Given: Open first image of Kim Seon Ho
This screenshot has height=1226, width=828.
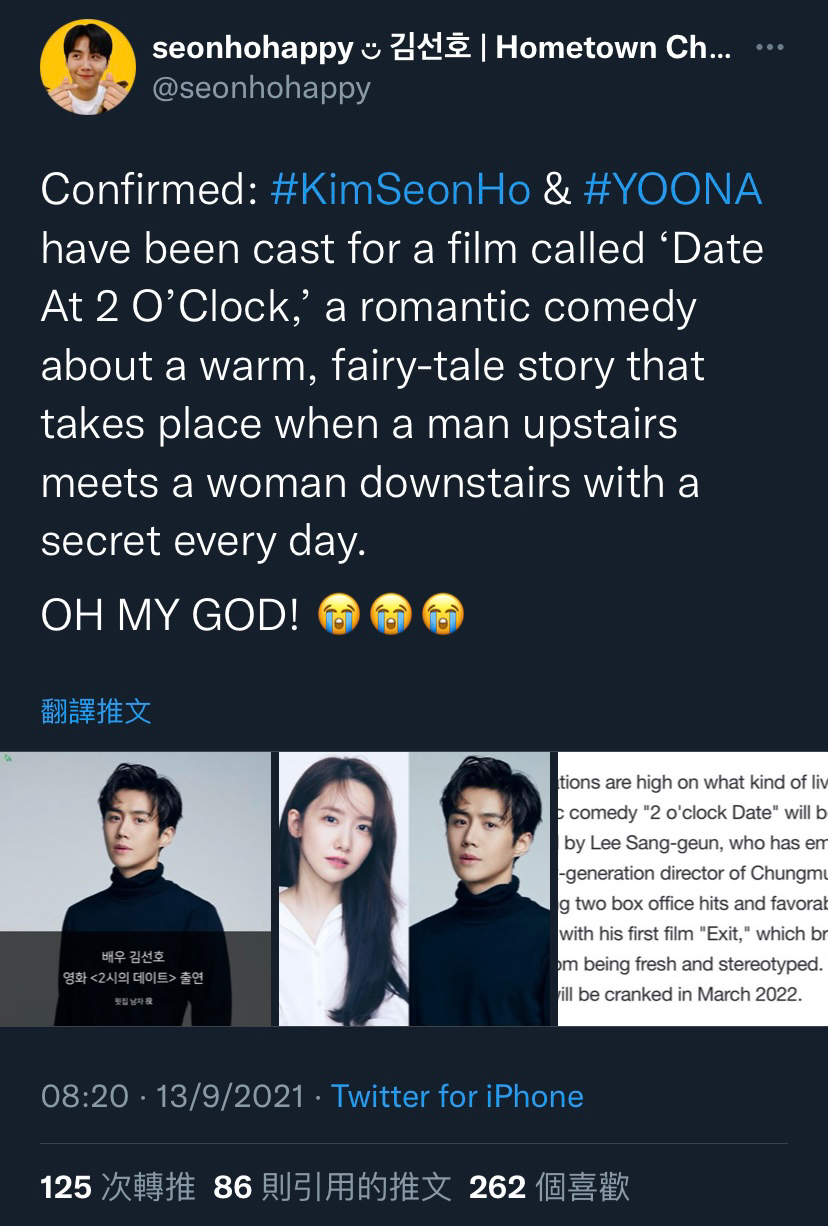Looking at the screenshot, I should [x=135, y=889].
